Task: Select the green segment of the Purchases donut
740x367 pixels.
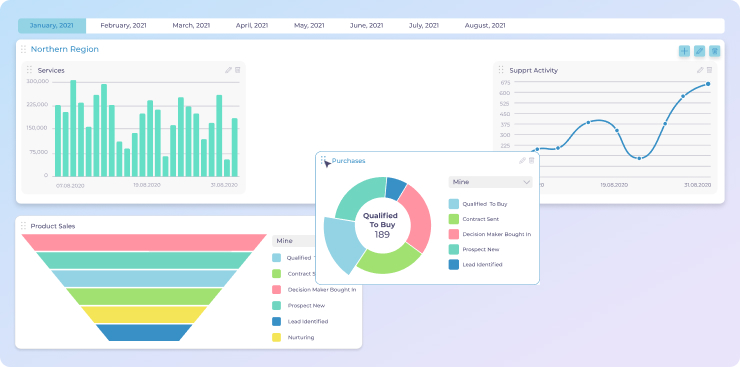Action: click(388, 259)
